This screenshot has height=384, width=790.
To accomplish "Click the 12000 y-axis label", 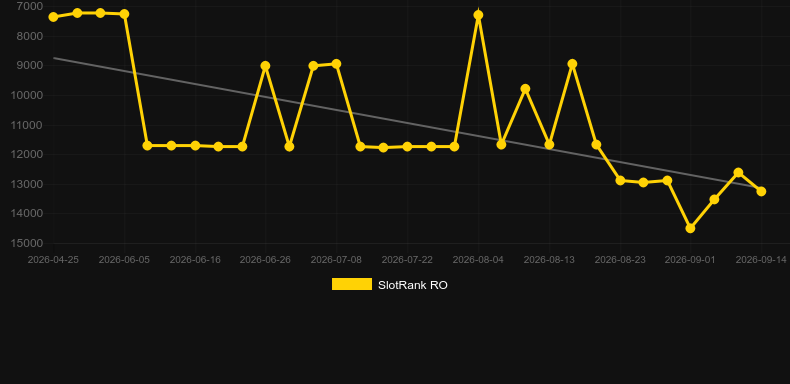I will (27, 154).
